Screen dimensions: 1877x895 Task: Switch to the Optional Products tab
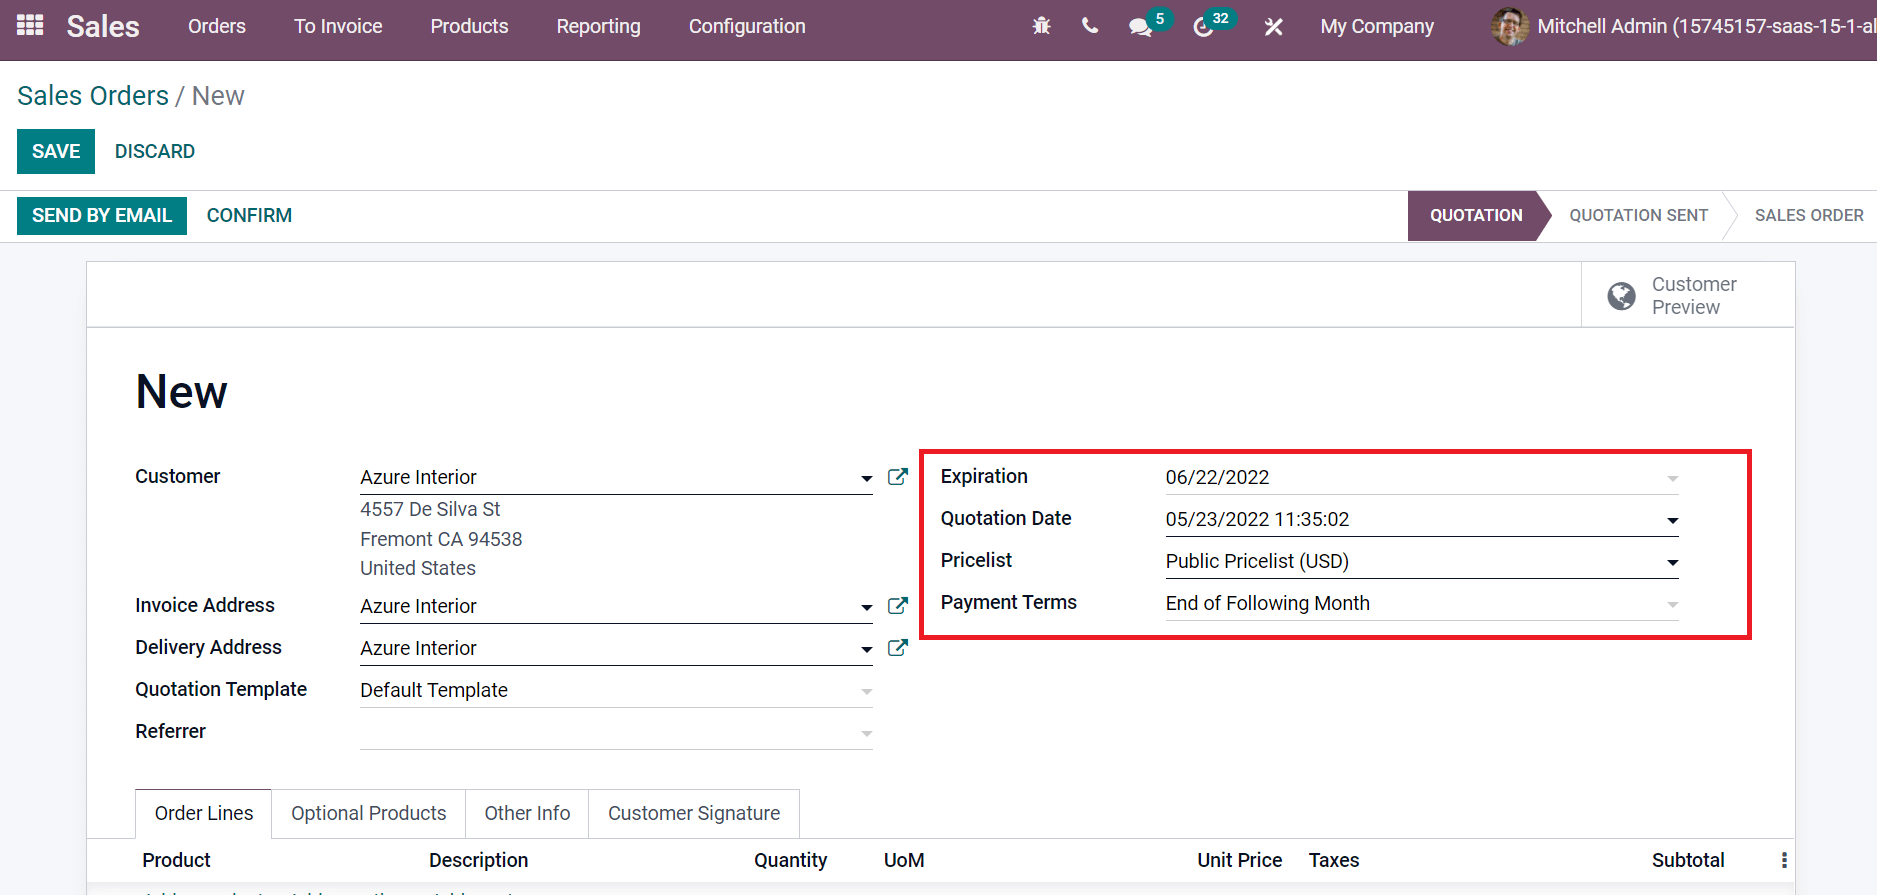[369, 813]
